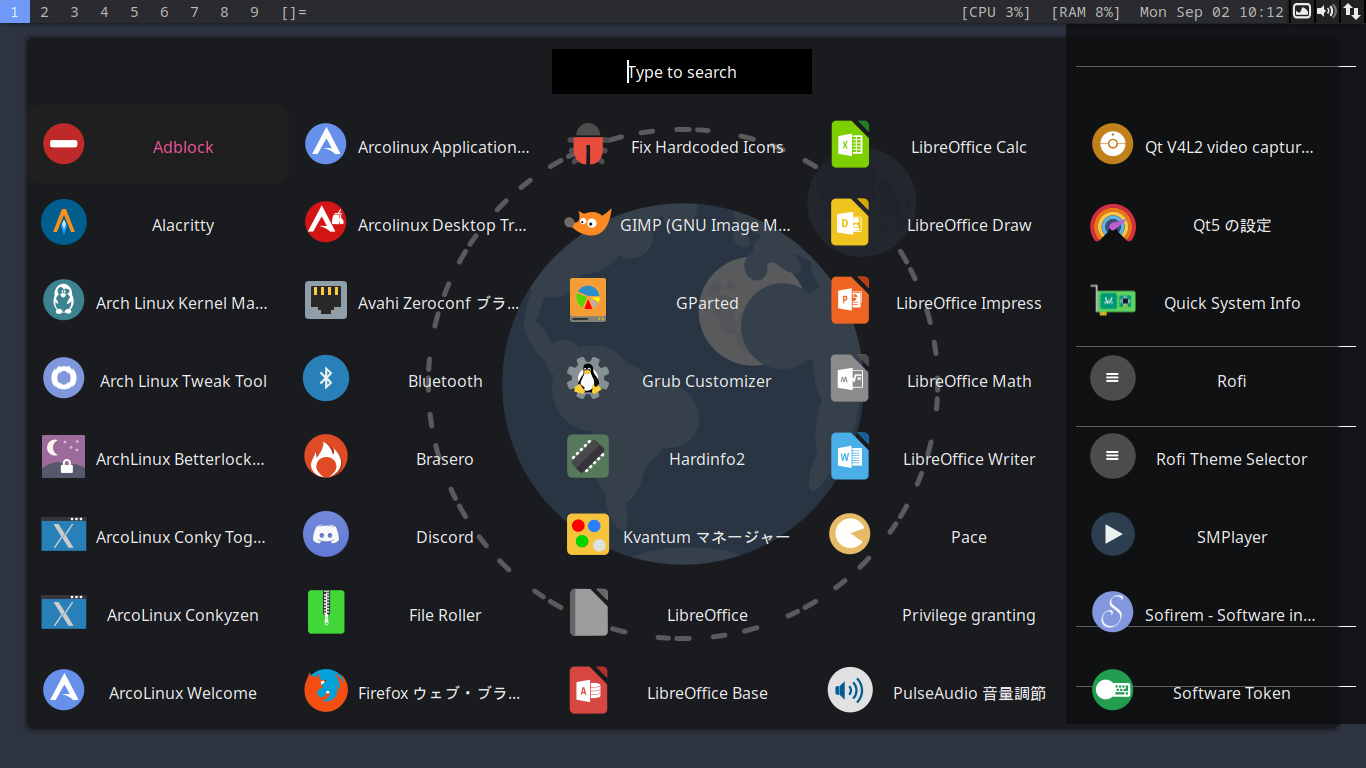The width and height of the screenshot is (1366, 768).
Task: Open Software Token icon
Action: [x=1112, y=691]
